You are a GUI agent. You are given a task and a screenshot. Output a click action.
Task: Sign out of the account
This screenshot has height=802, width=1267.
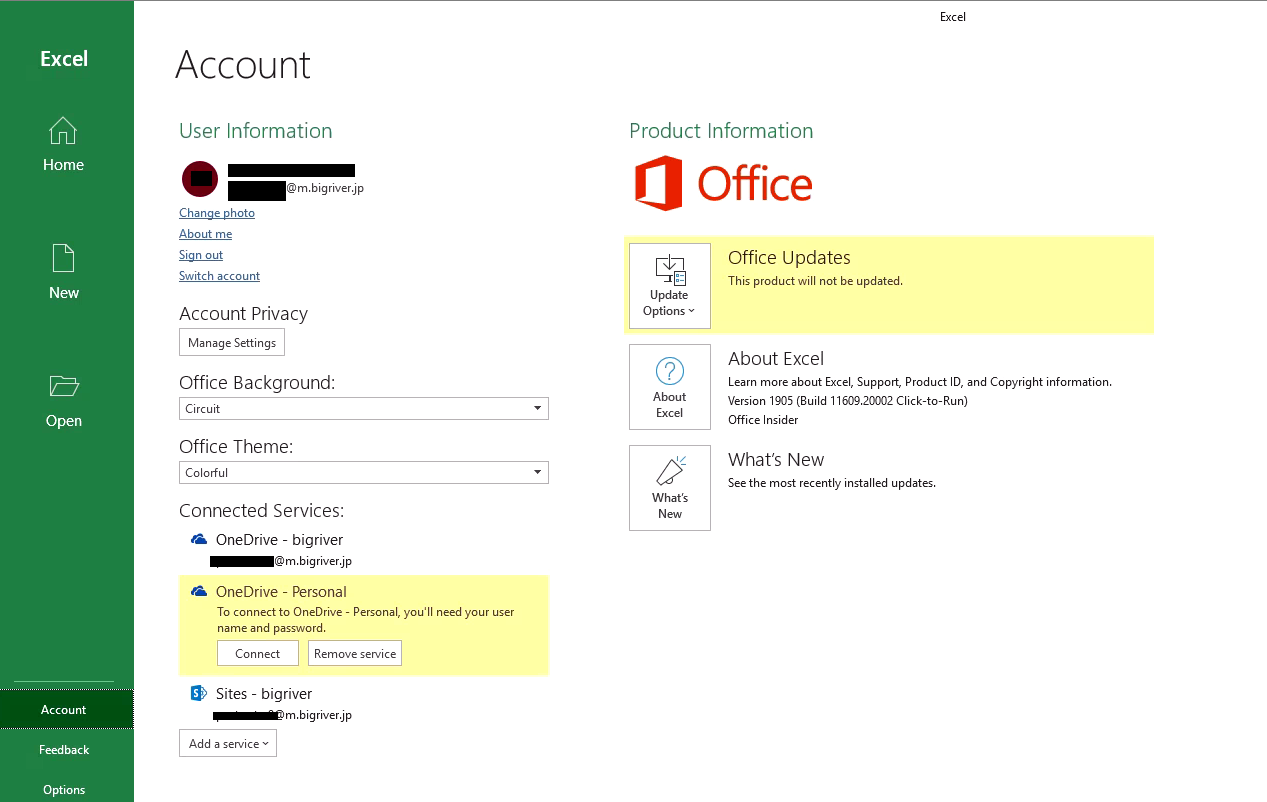(x=200, y=254)
